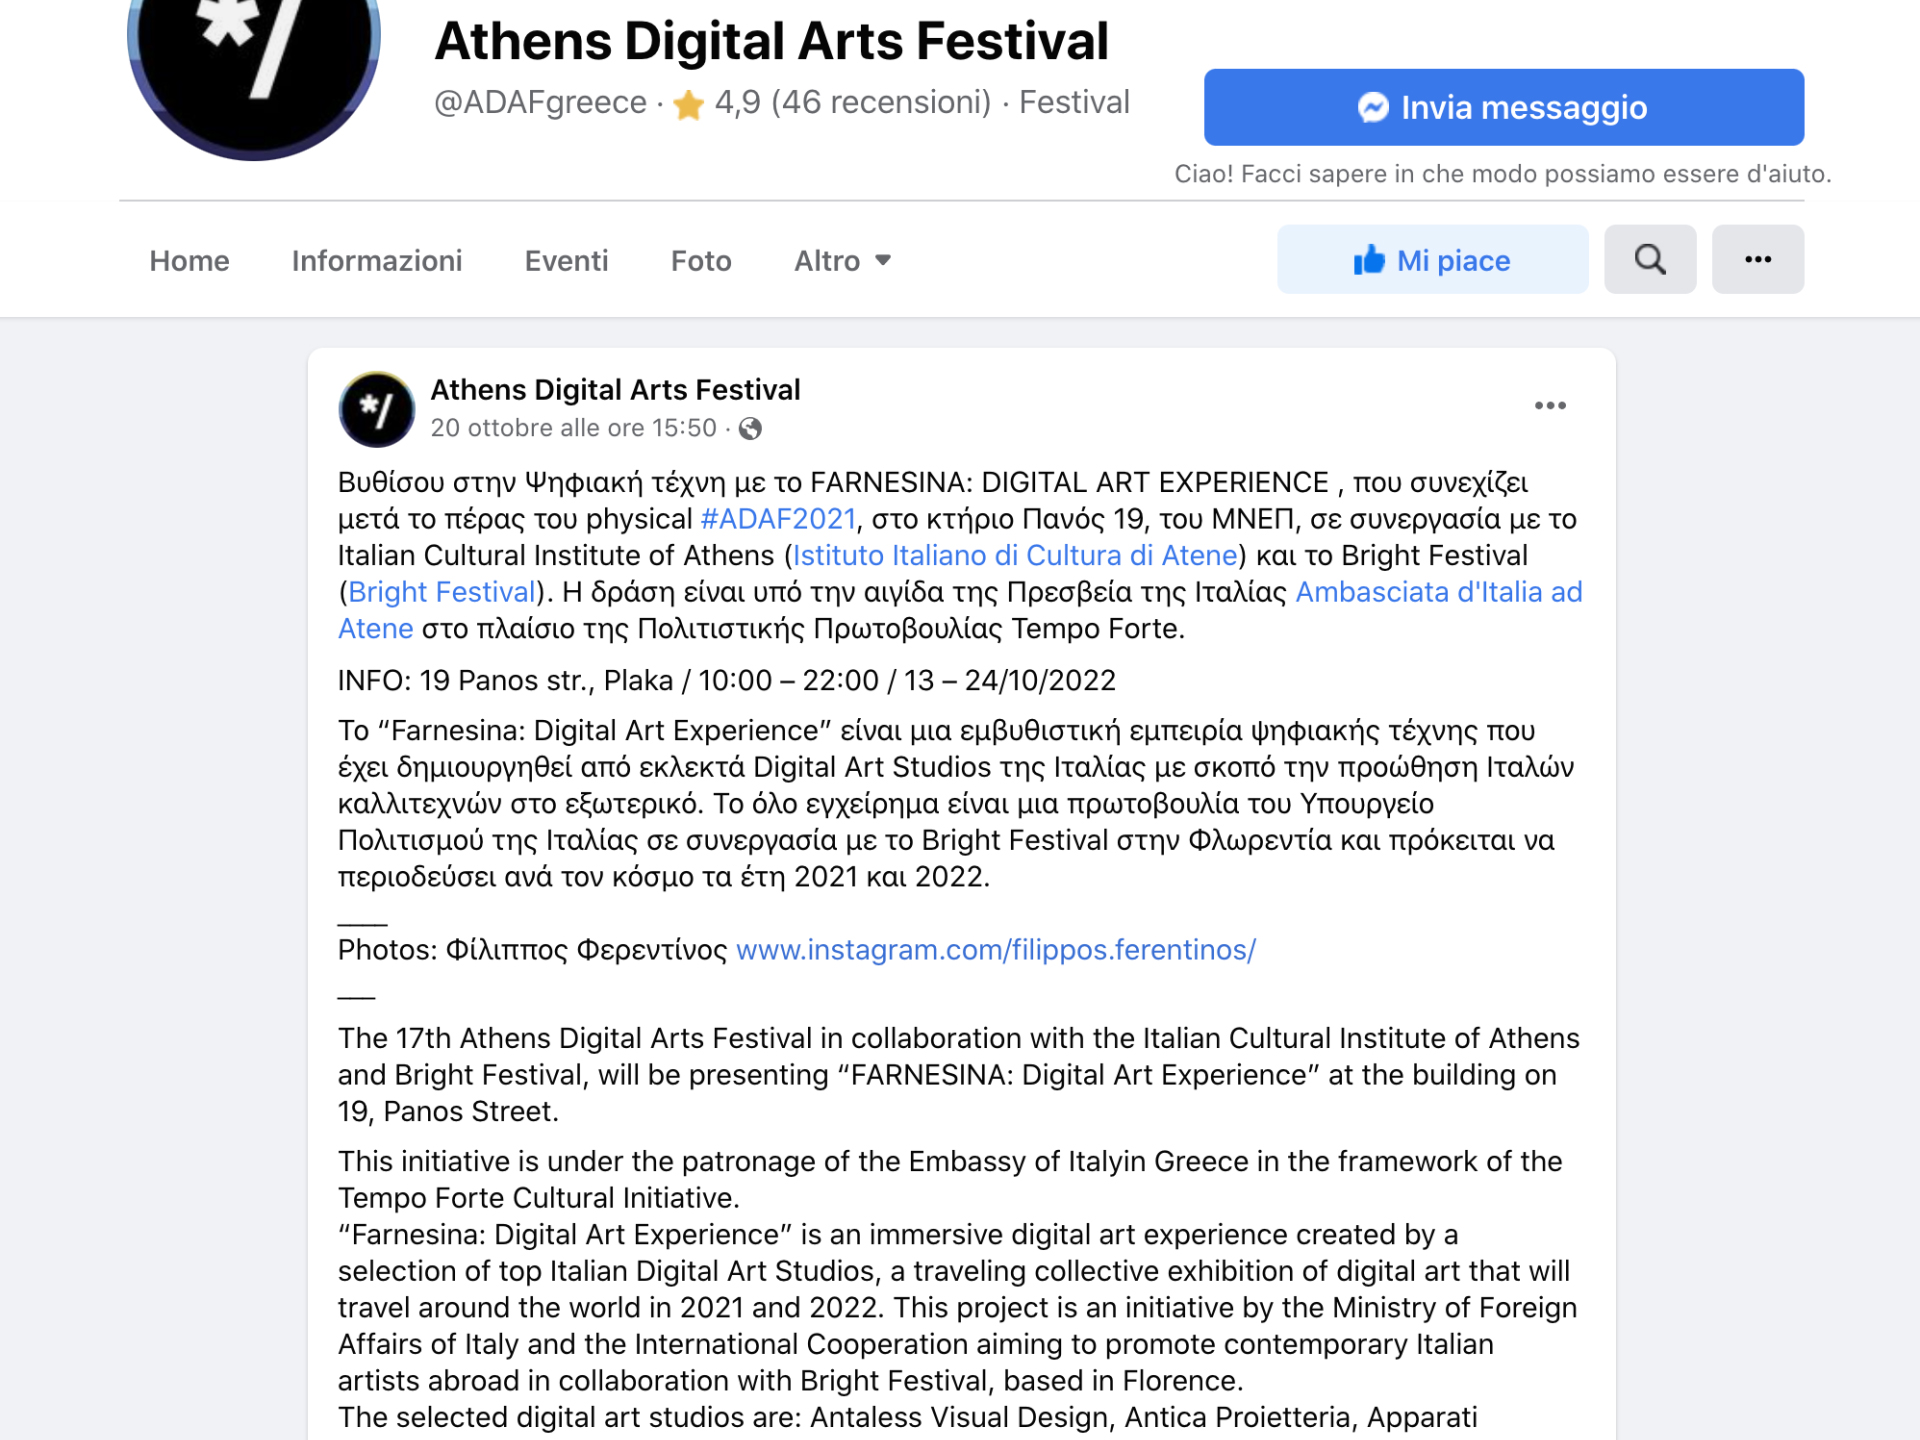Click the post author's round avatar
The height and width of the screenshot is (1440, 1920).
coord(377,409)
